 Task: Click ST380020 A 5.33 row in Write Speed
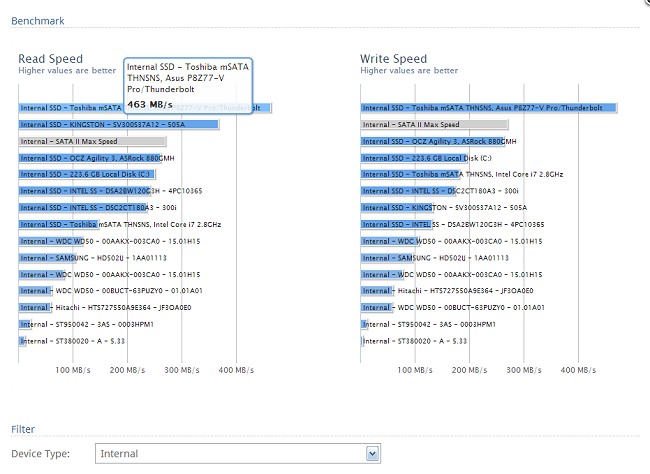tap(414, 341)
